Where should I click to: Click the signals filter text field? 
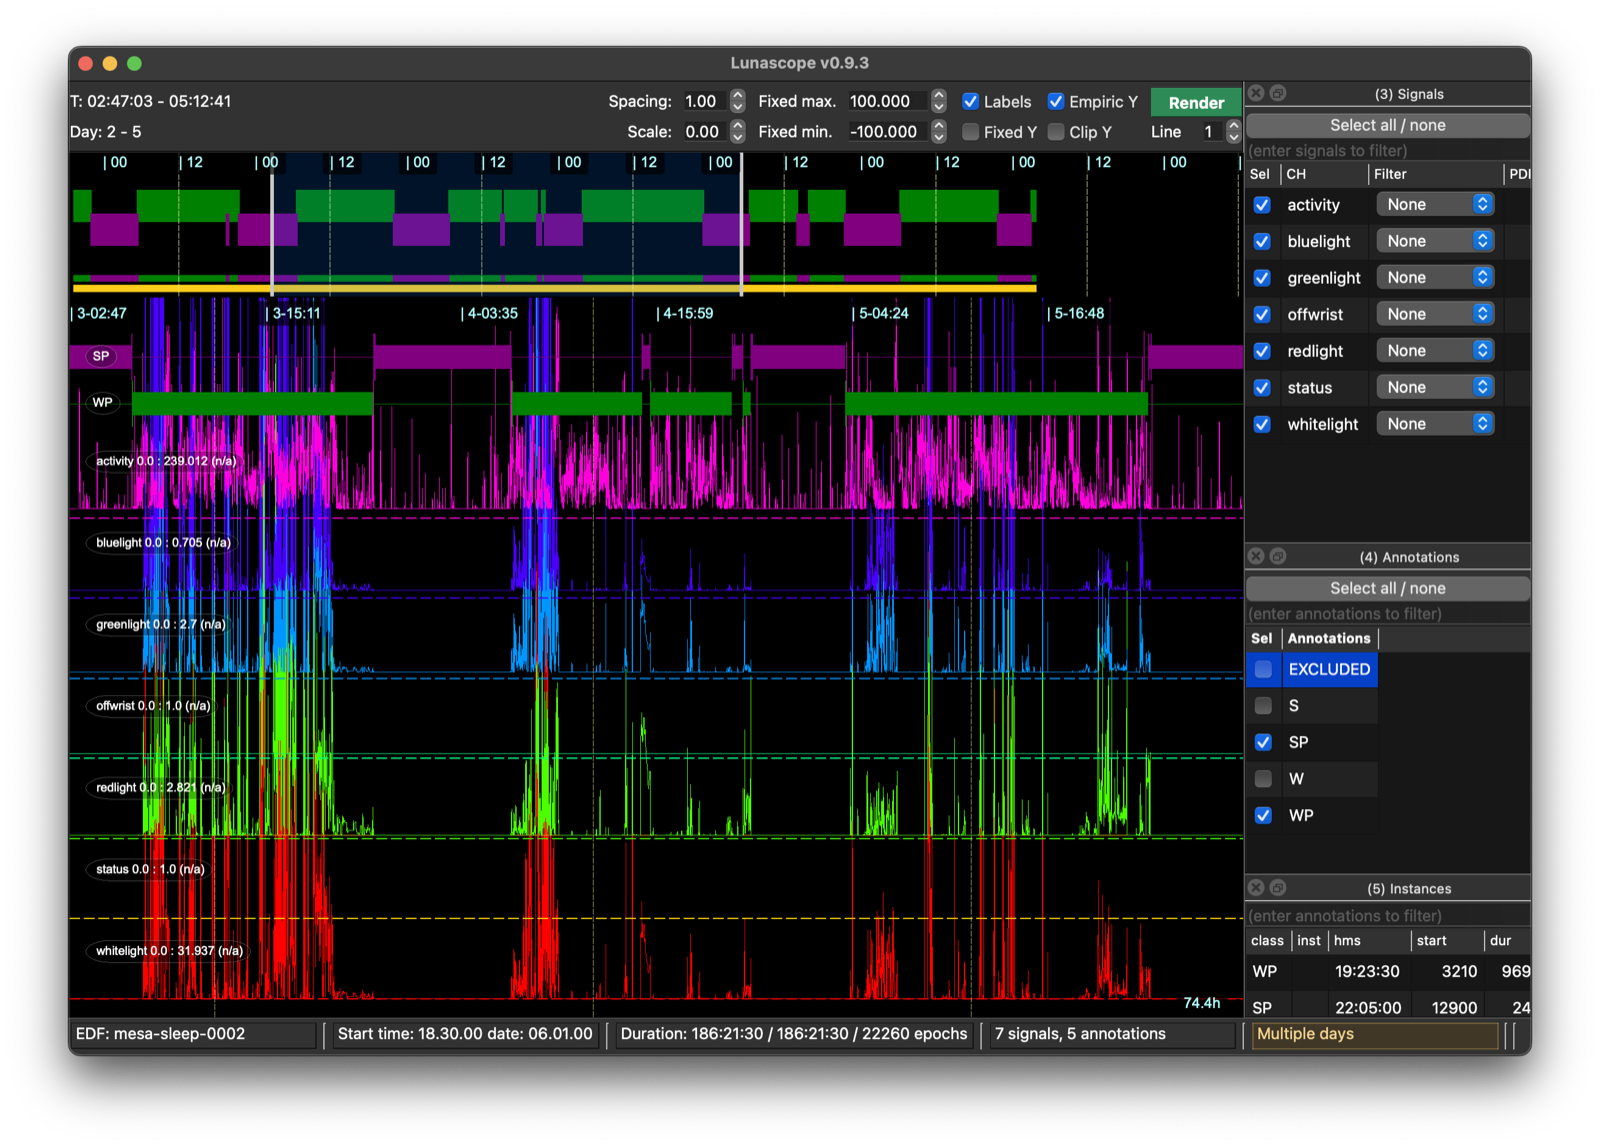click(1387, 151)
